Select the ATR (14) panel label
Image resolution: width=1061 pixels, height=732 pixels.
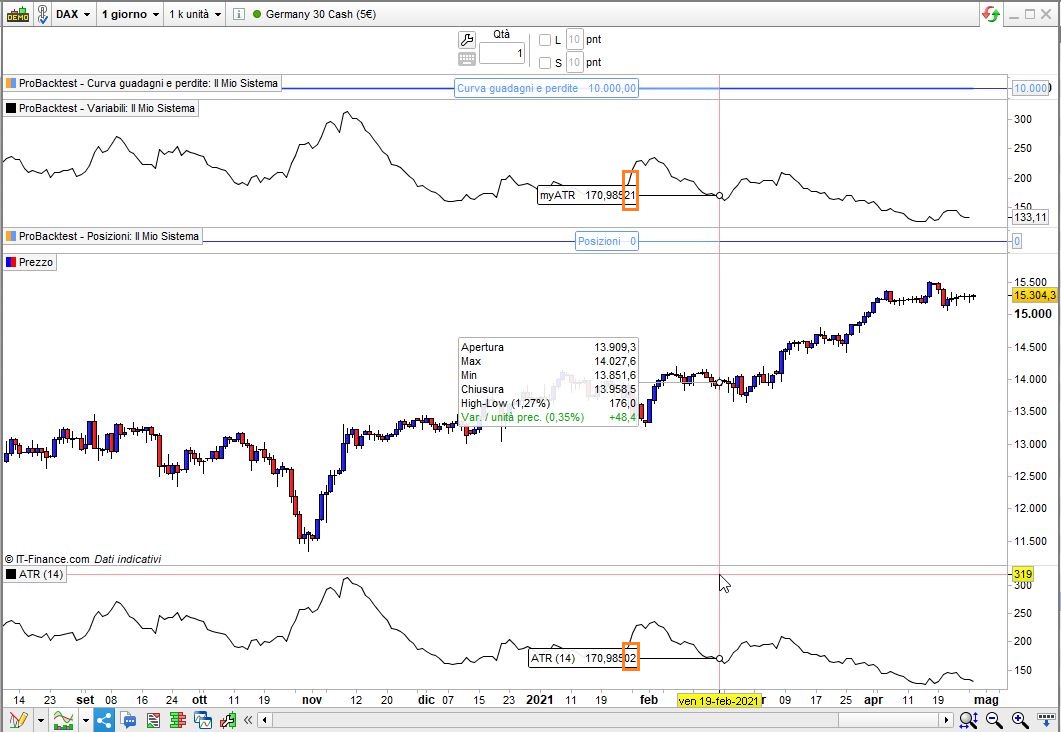click(x=36, y=574)
